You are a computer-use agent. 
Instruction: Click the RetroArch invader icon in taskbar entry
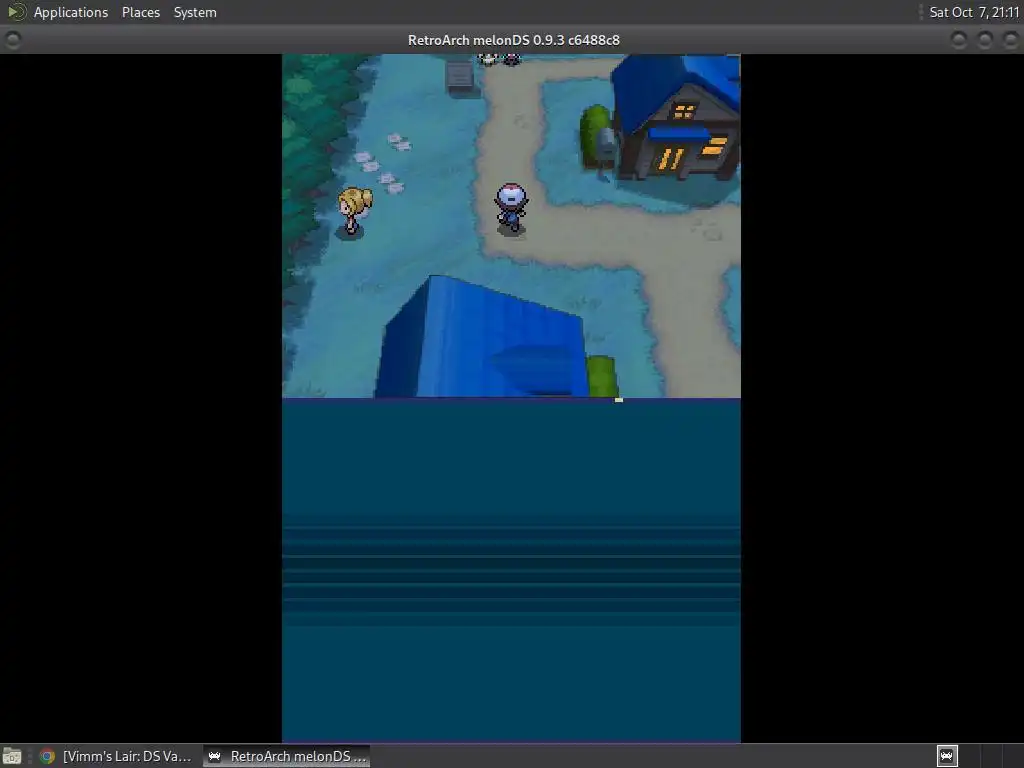coord(214,756)
